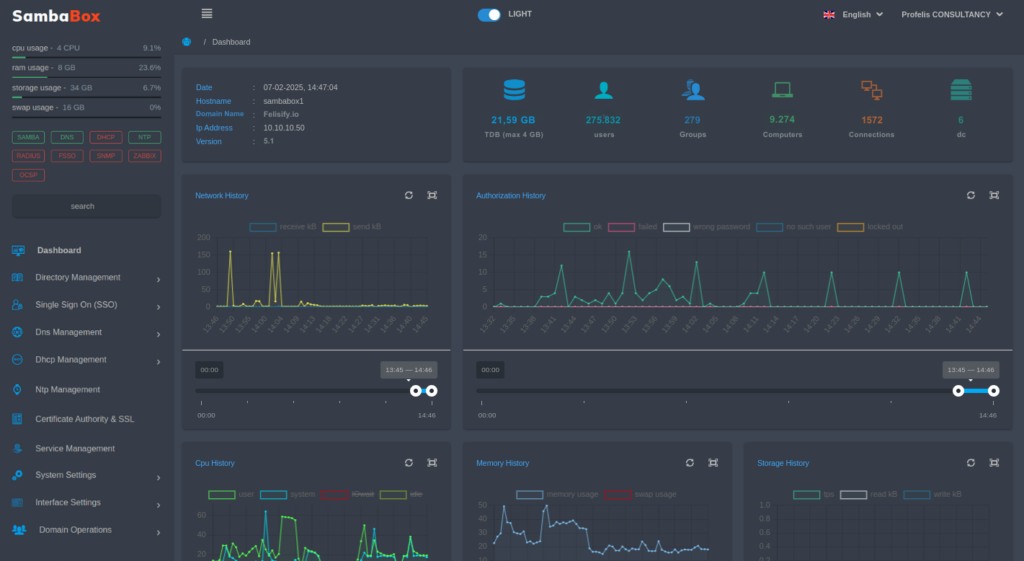1024x561 pixels.
Task: Click the ZABBIX service status badge
Action: 144,156
